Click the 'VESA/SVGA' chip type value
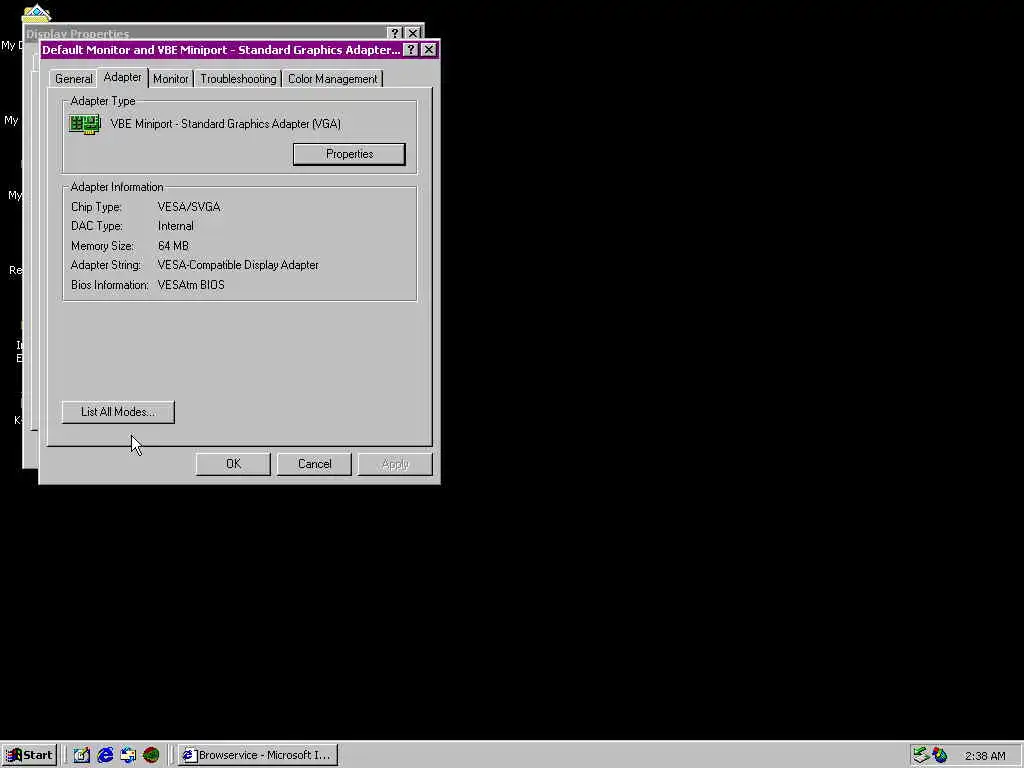Screen dimensions: 1024x768 (189, 206)
